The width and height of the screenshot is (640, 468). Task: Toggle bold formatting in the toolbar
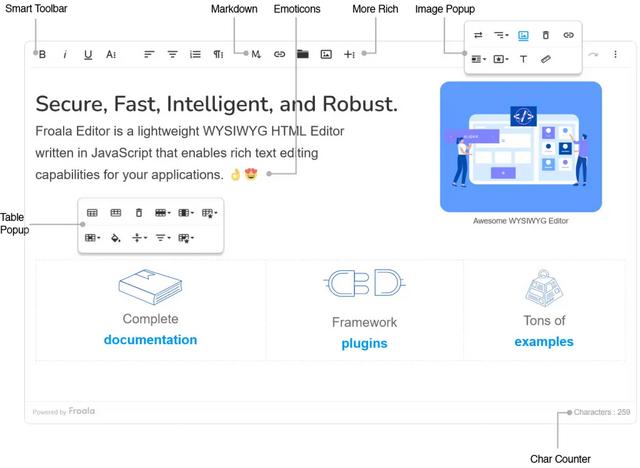click(42, 54)
